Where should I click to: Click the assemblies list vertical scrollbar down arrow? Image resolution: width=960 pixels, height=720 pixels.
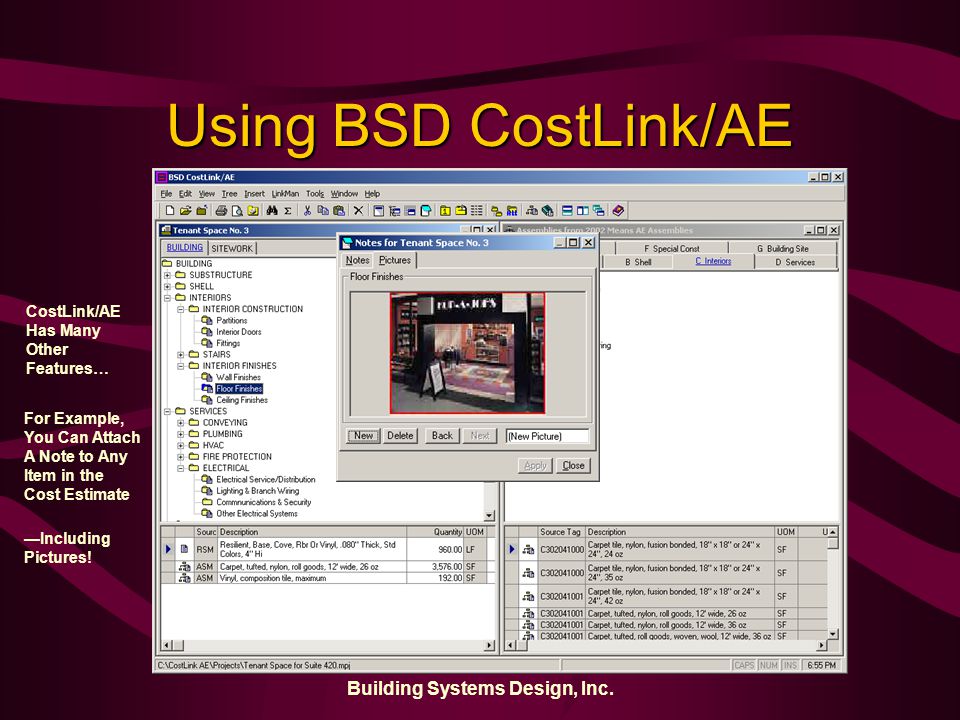point(833,634)
